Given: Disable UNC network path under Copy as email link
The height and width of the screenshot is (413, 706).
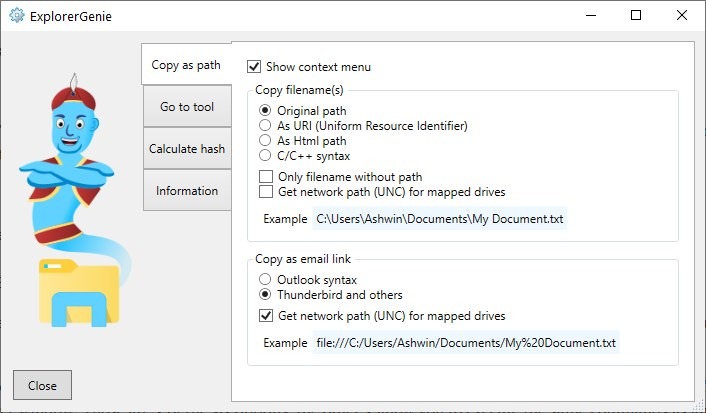Looking at the screenshot, I should click(266, 315).
